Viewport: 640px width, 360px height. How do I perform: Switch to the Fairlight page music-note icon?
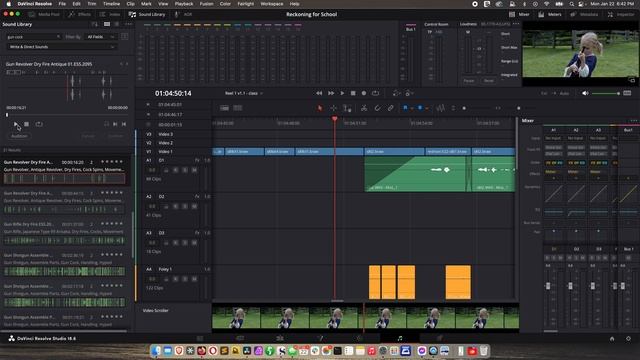pos(400,338)
